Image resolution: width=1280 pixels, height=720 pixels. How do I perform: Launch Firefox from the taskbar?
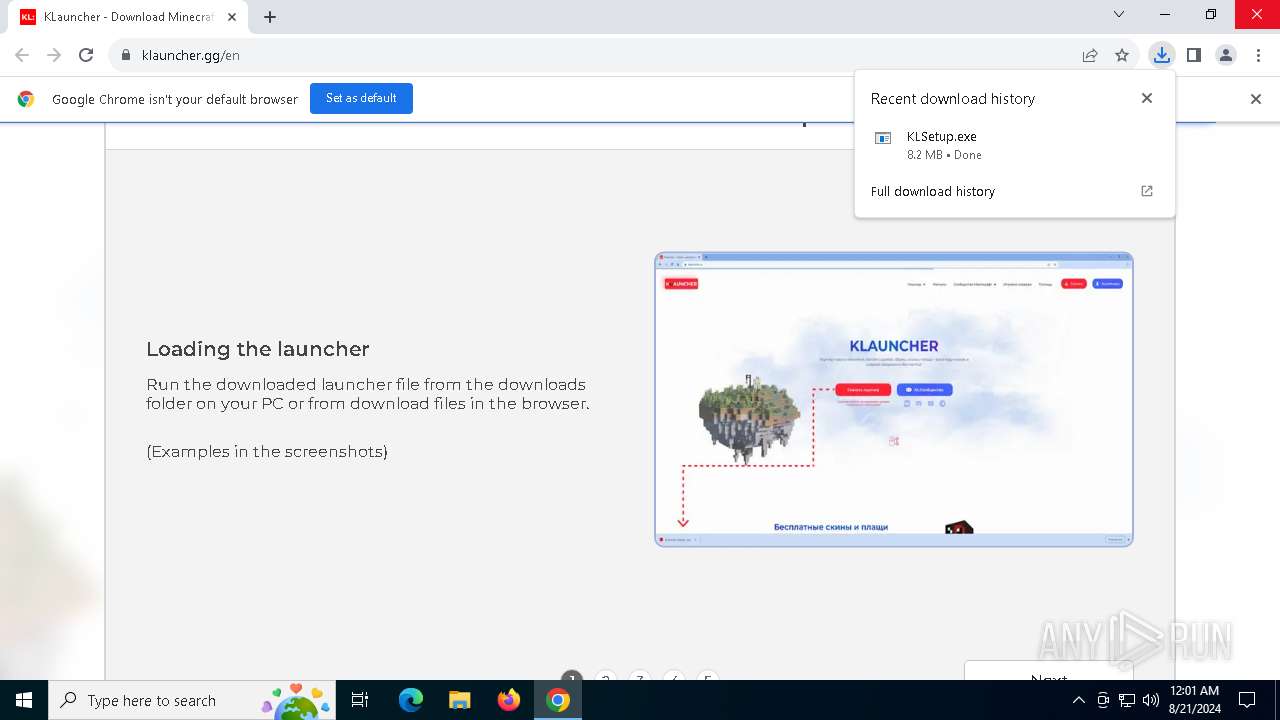[508, 700]
